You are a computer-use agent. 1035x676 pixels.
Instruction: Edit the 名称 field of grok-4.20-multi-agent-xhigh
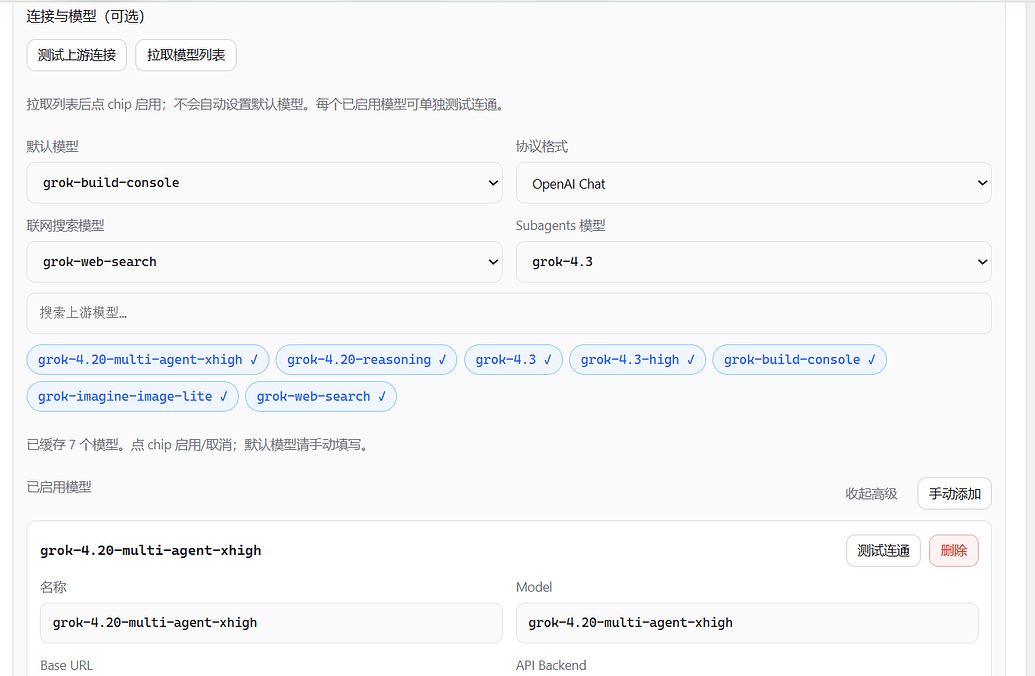coord(271,623)
